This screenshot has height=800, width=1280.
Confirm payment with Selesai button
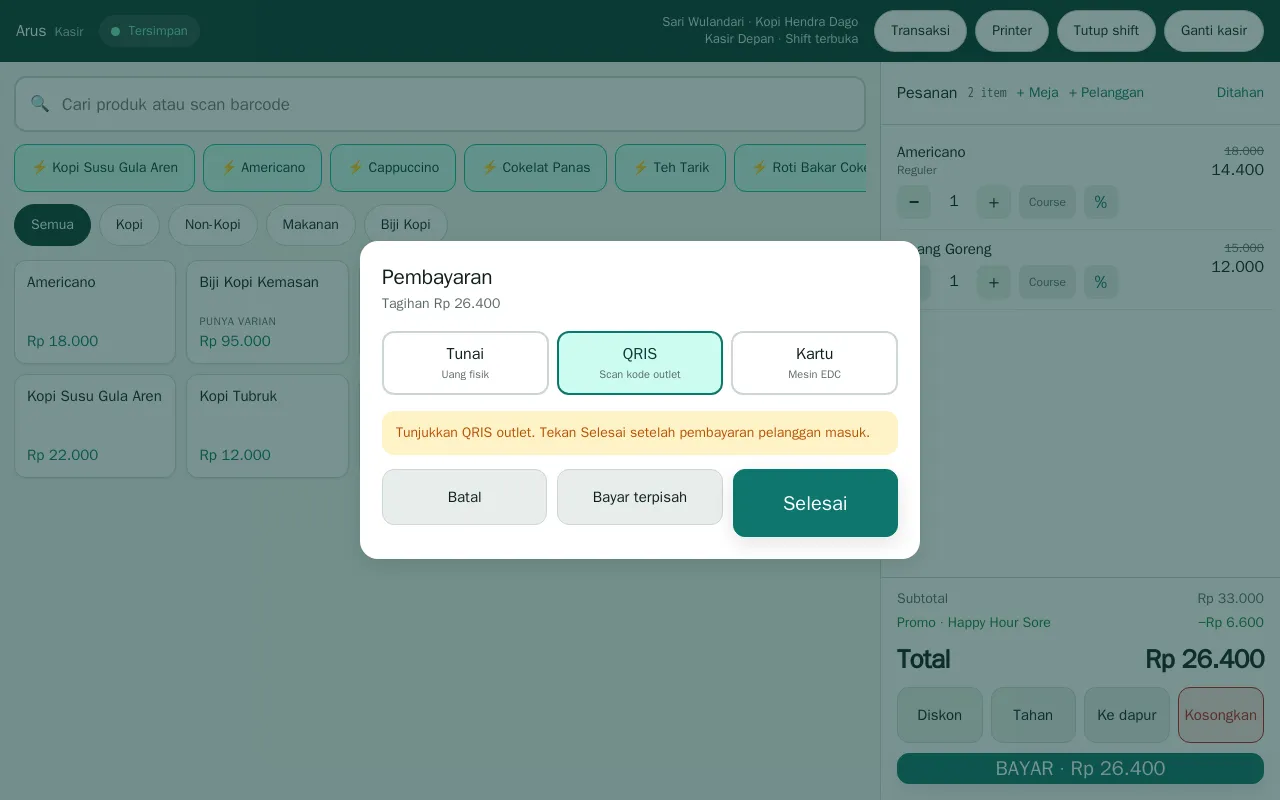[815, 503]
